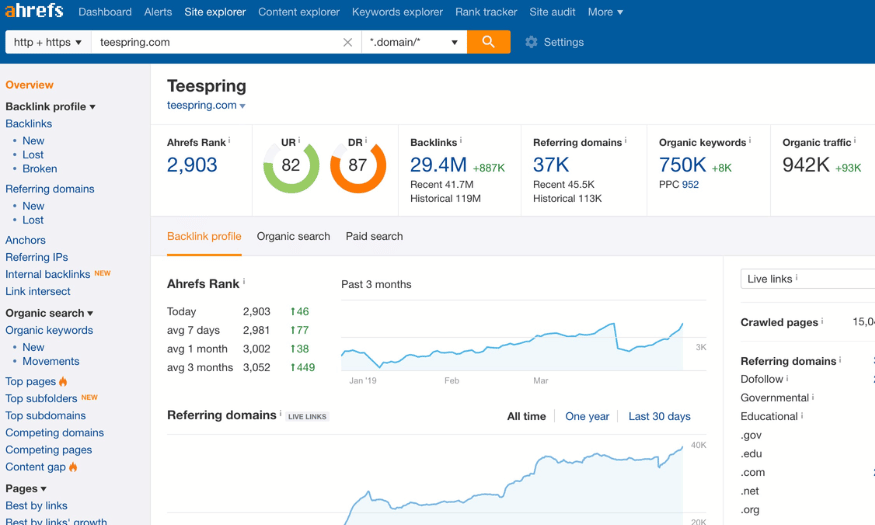Open Top subdomains in the sidebar
Image resolution: width=875 pixels, height=525 pixels.
(x=46, y=416)
